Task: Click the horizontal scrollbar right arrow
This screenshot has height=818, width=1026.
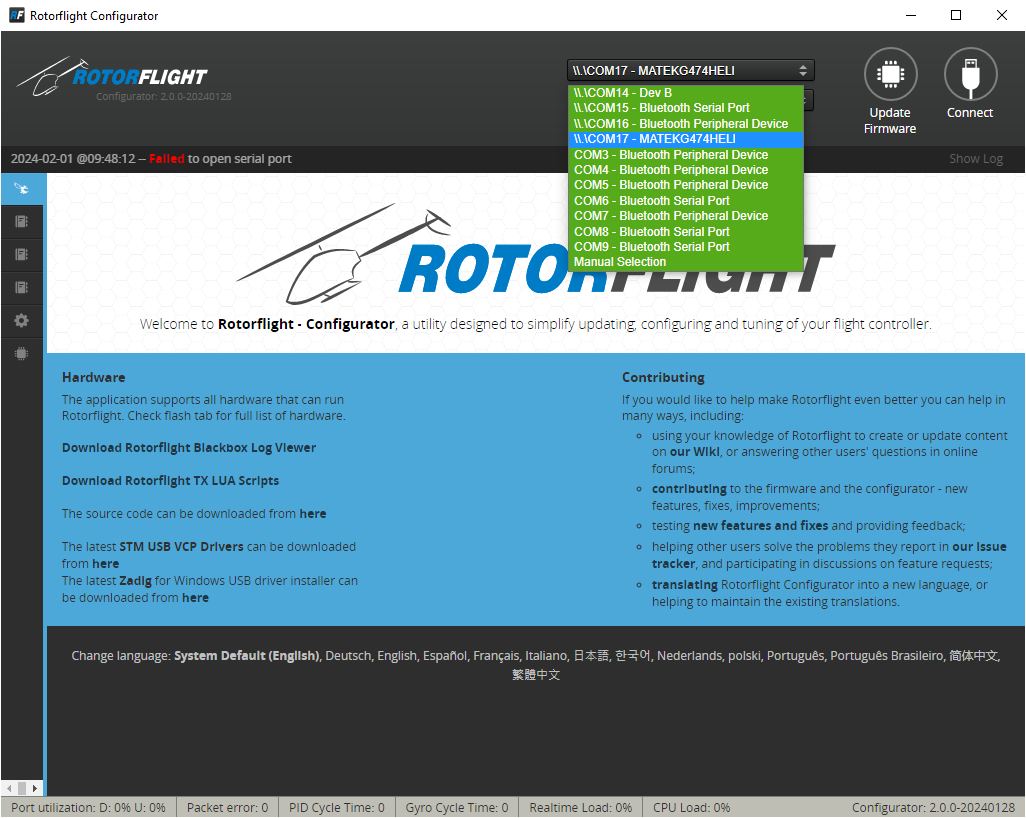Action: pyautogui.click(x=36, y=788)
